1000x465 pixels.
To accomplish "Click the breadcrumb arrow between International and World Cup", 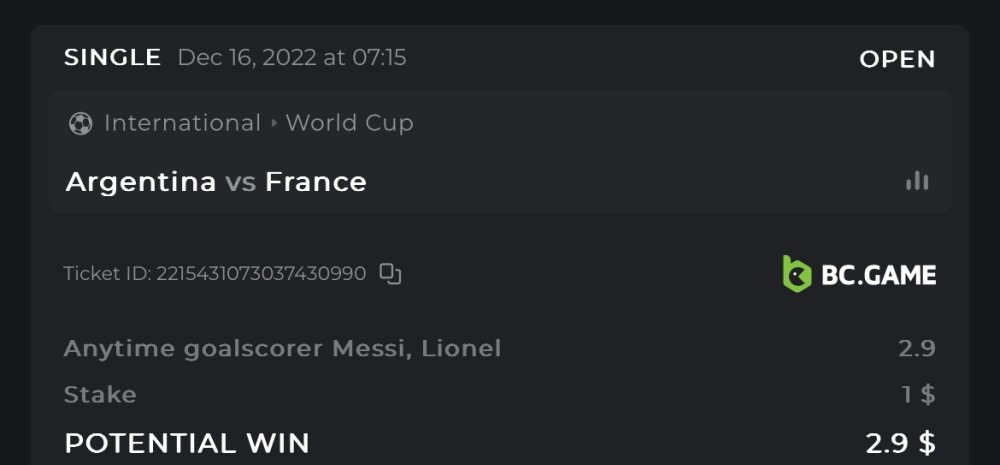I will point(273,123).
